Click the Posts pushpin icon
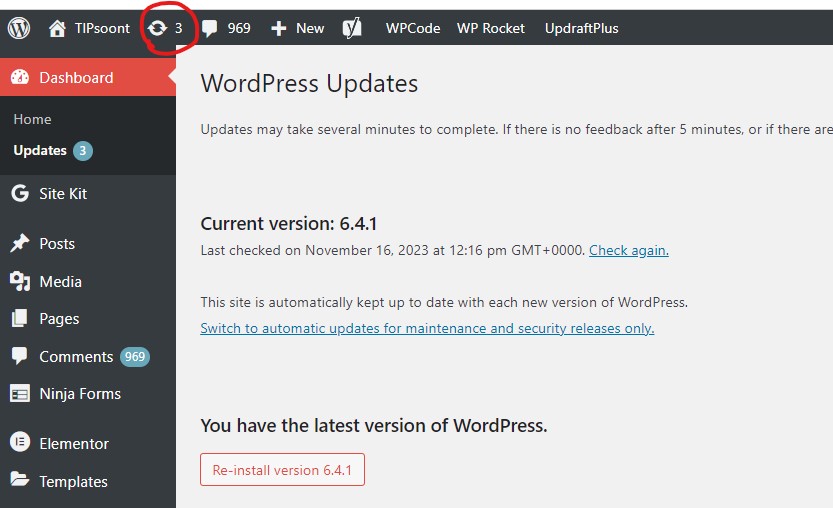 (20, 244)
